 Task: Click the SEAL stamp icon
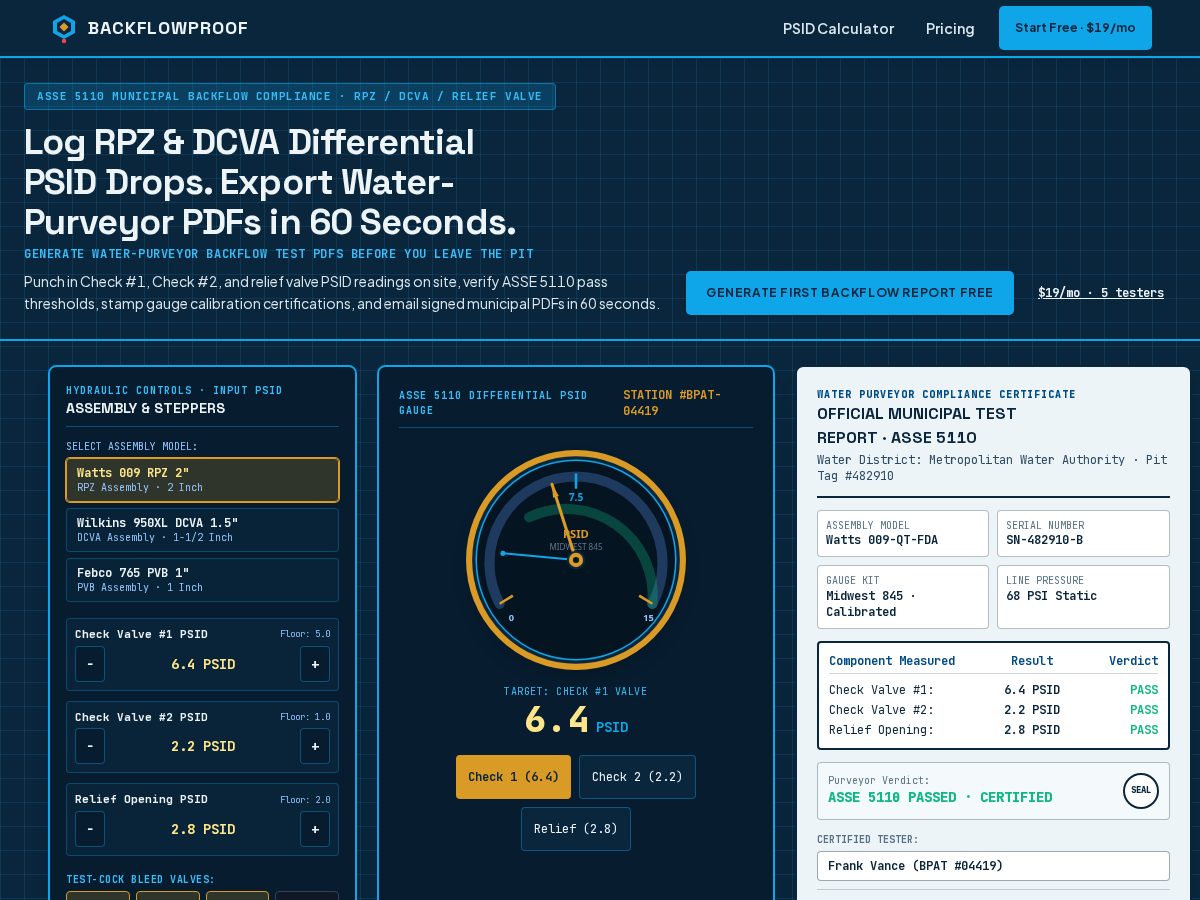[1141, 791]
